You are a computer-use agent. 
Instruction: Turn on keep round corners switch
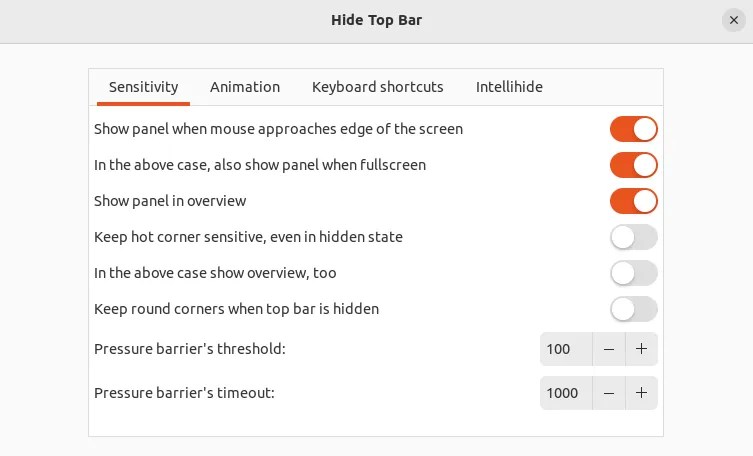coord(633,309)
